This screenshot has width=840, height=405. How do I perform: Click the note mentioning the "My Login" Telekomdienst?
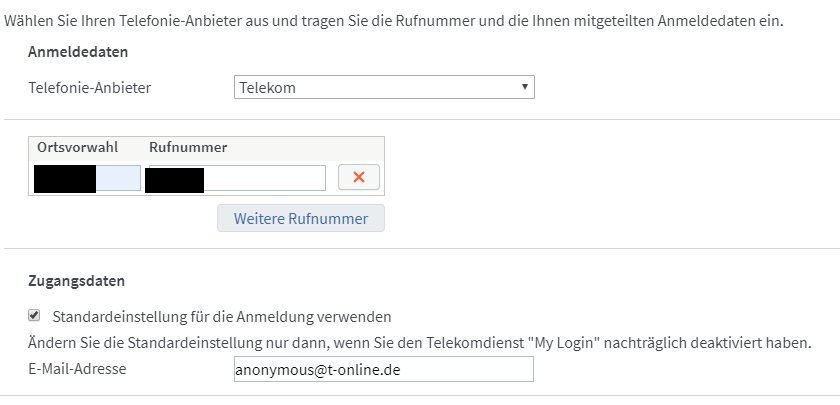pyautogui.click(x=420, y=343)
